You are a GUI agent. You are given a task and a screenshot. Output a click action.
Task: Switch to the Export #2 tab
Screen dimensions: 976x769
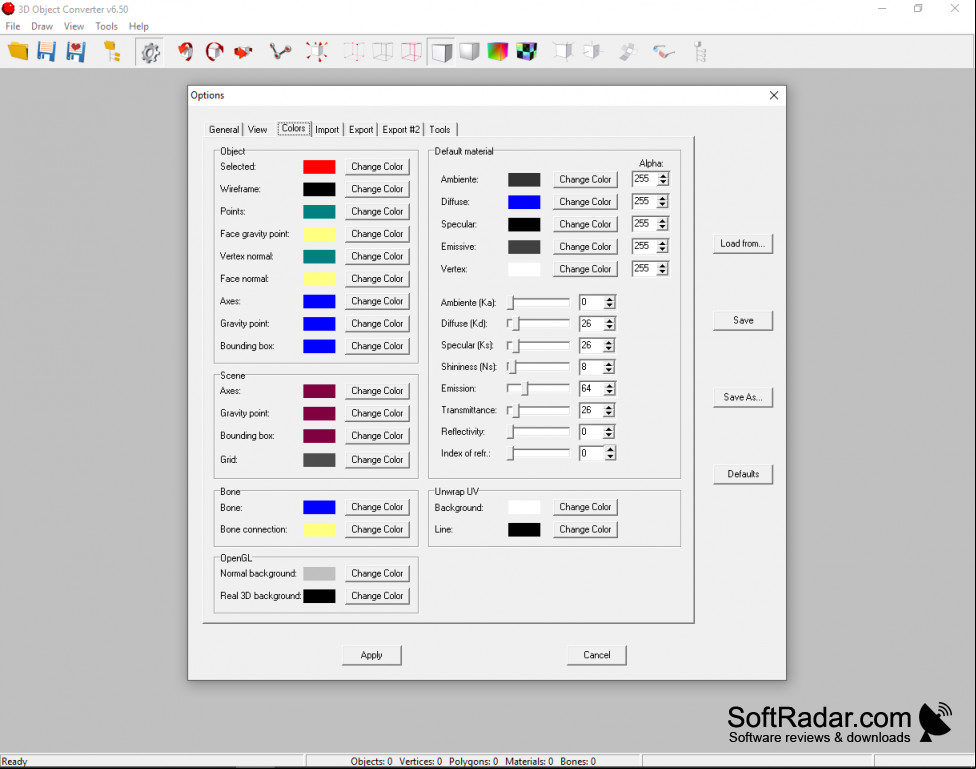click(x=401, y=130)
